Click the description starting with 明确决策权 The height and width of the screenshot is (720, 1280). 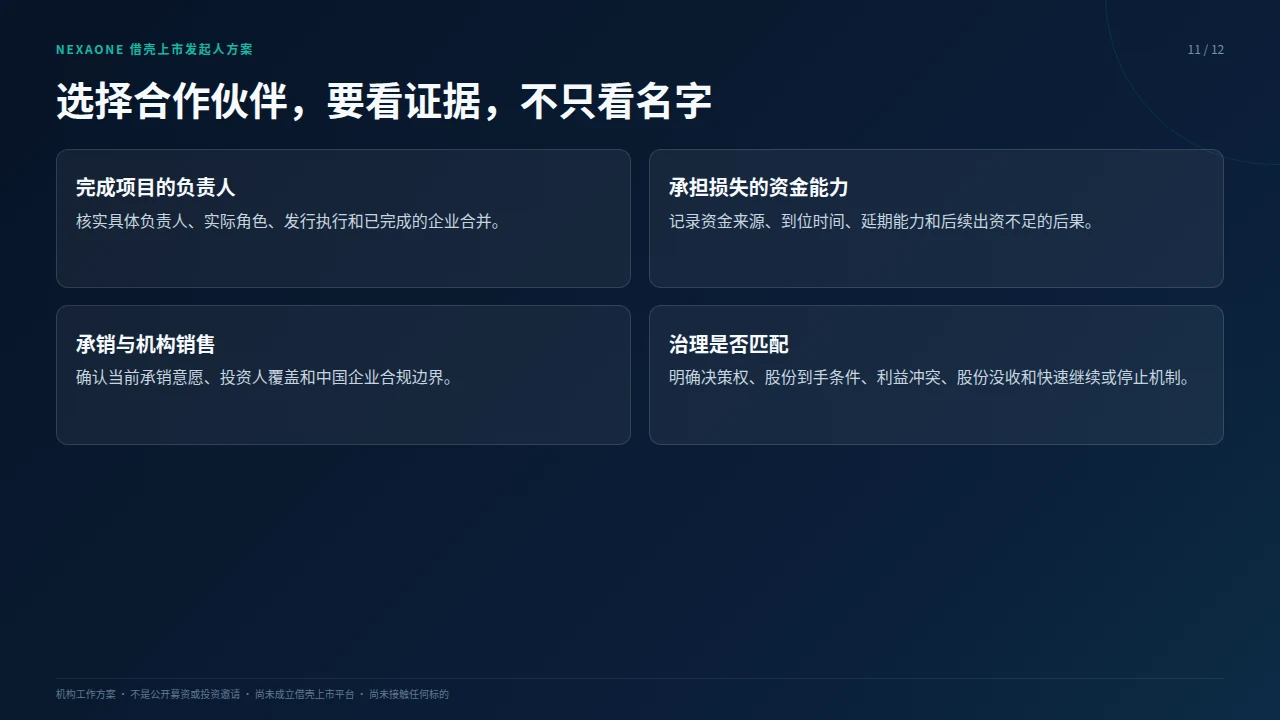pyautogui.click(x=930, y=379)
